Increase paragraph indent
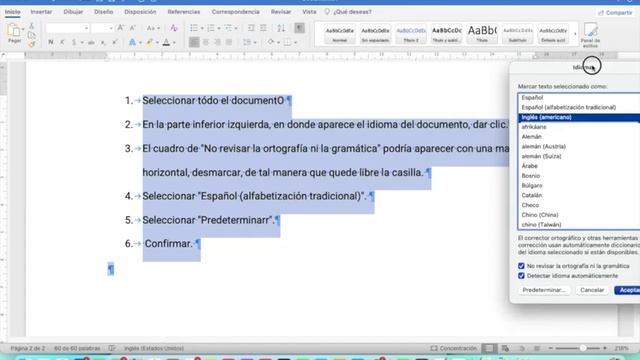 click(263, 28)
